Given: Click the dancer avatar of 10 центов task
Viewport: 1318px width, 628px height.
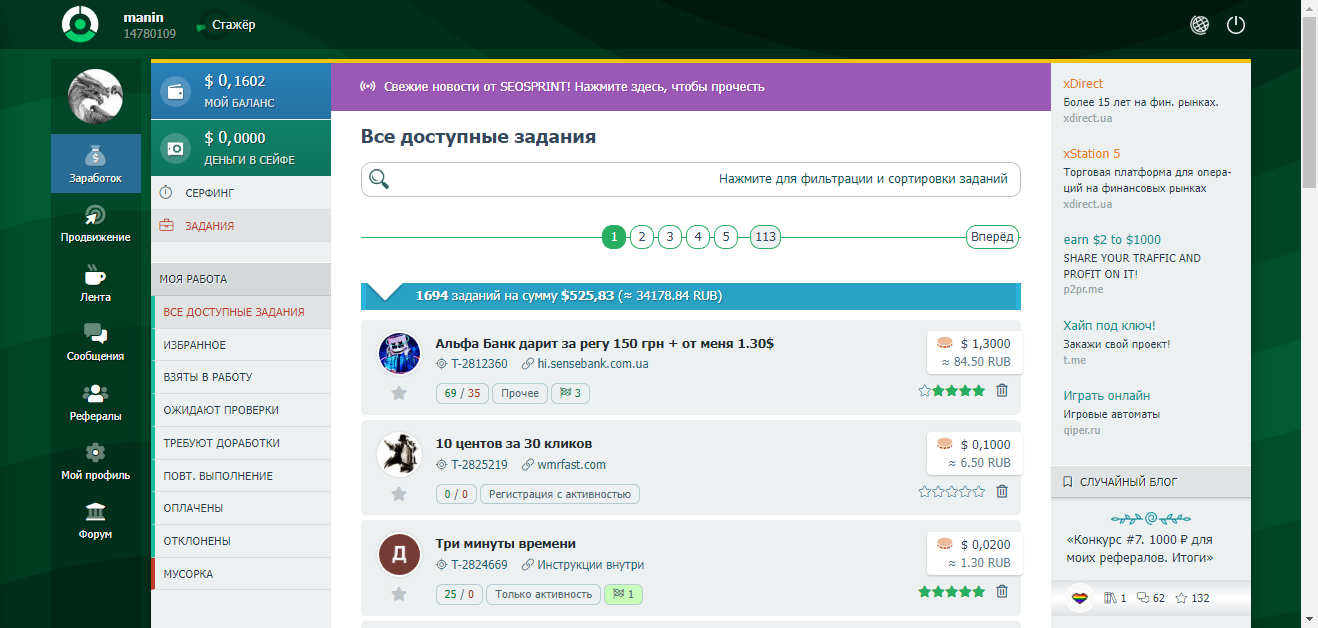Looking at the screenshot, I should point(399,453).
